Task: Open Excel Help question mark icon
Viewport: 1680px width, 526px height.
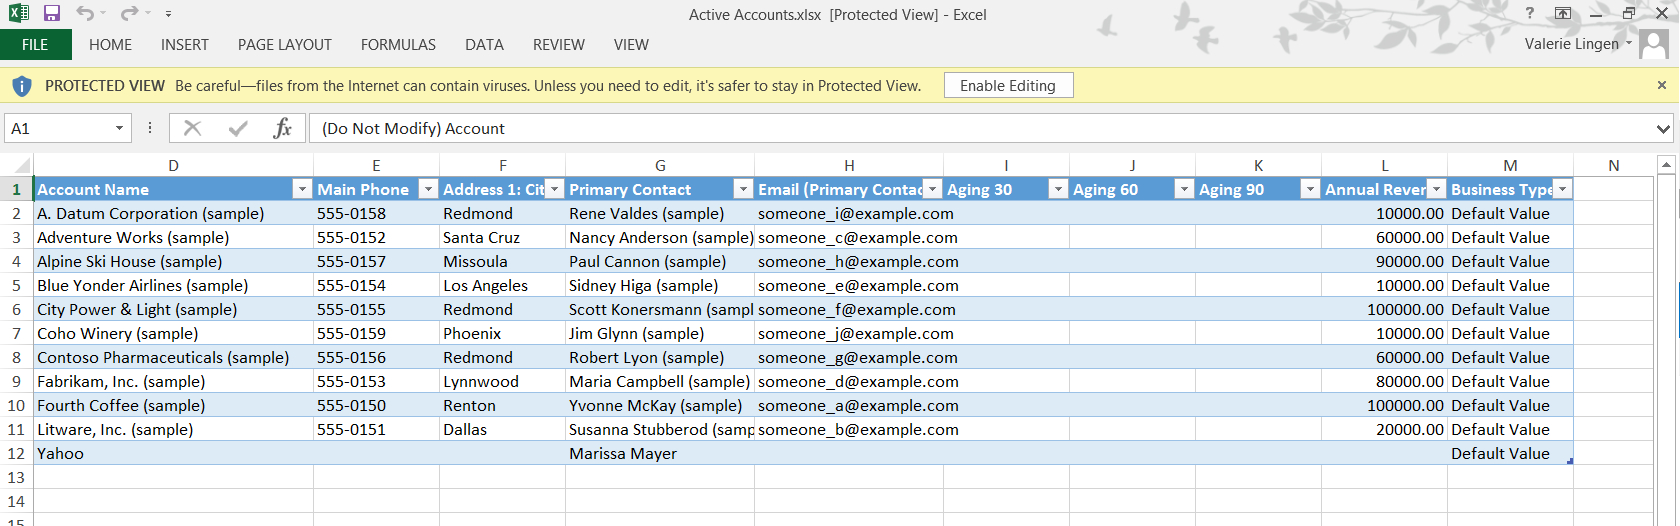Action: [x=1529, y=13]
